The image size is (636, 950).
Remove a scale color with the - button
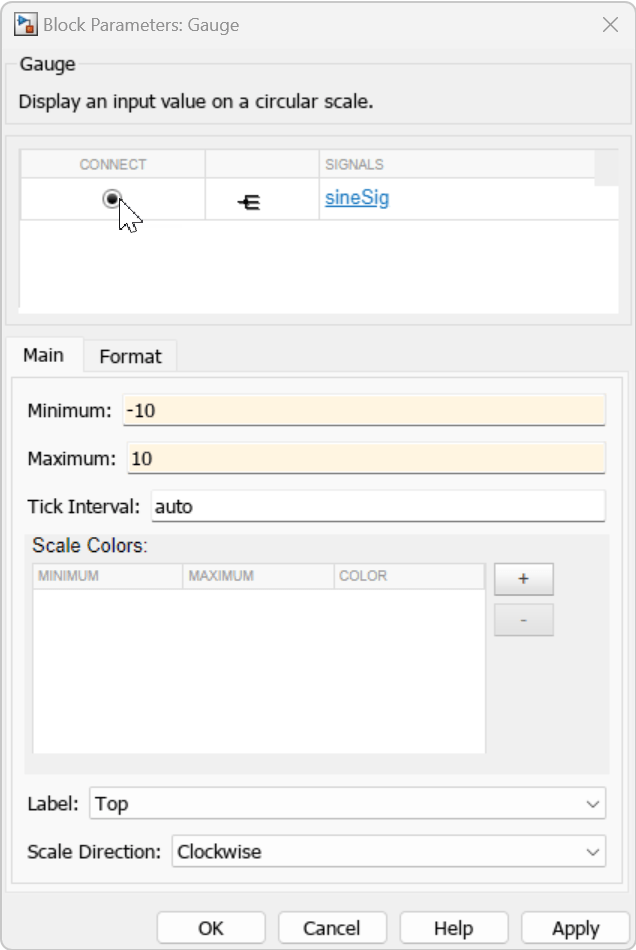point(523,619)
